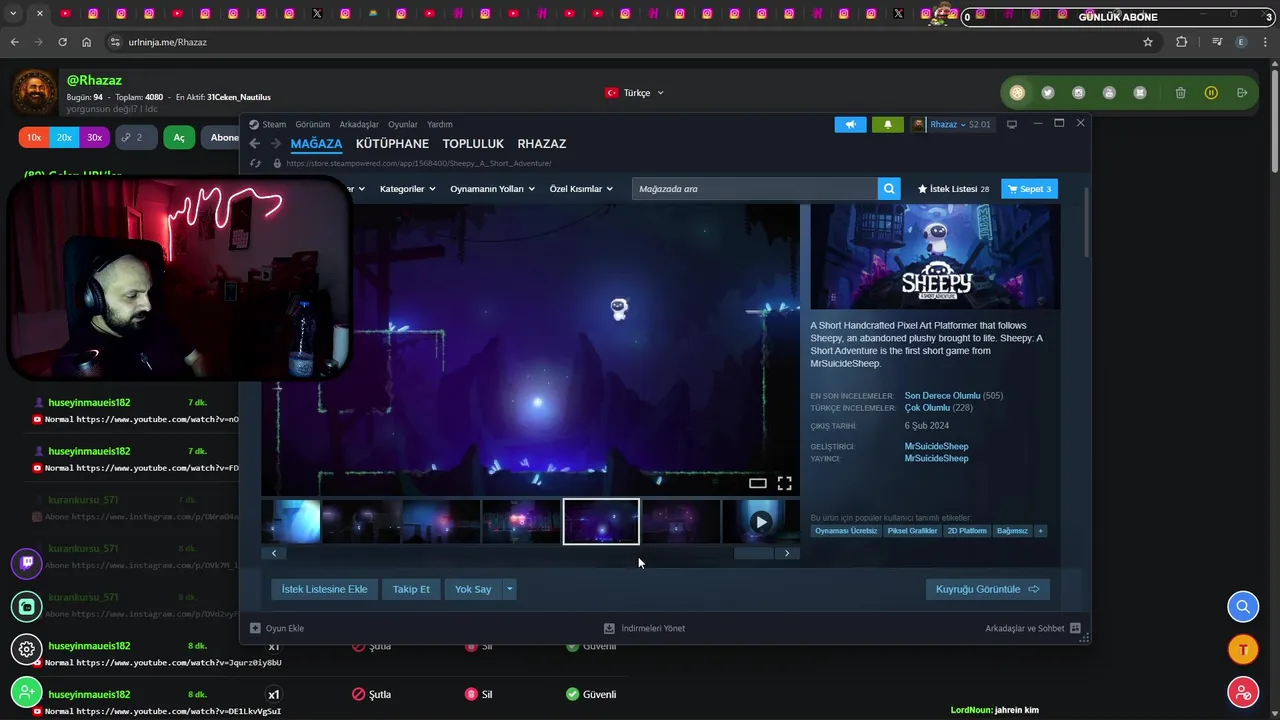
Task: Click the add-user sidebar icon
Action: [27, 692]
